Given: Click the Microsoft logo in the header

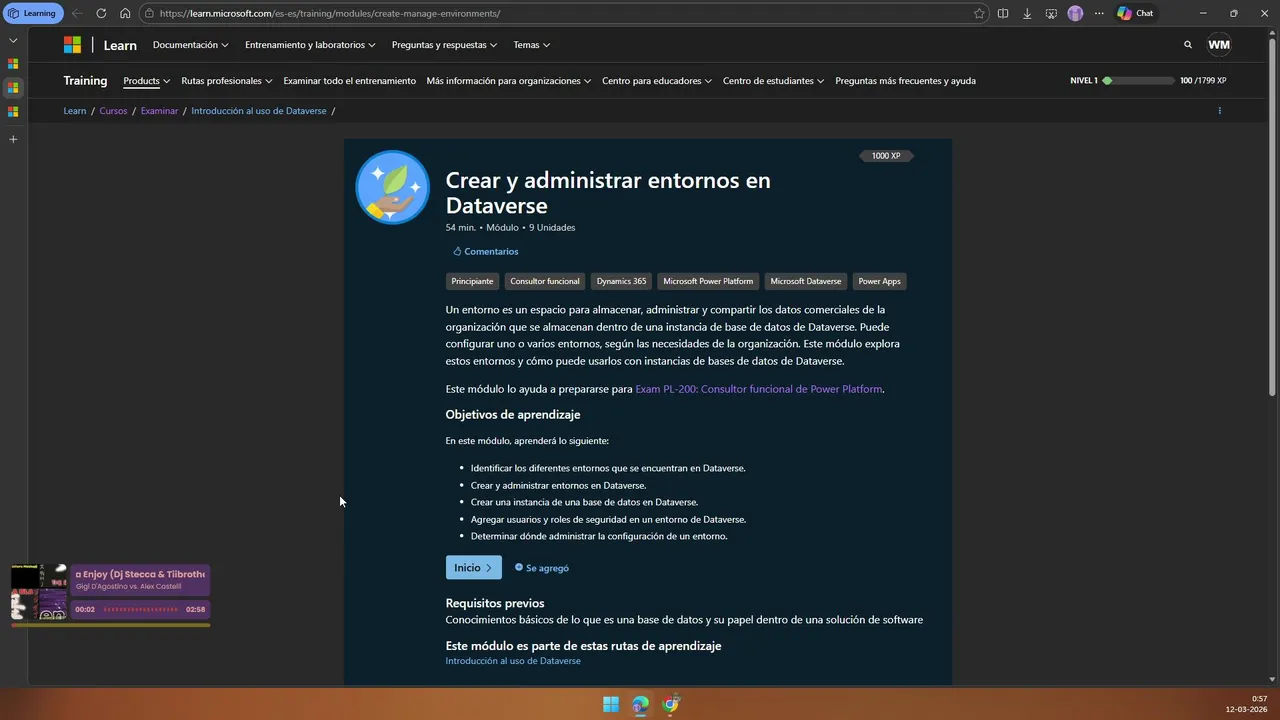Looking at the screenshot, I should tap(72, 45).
